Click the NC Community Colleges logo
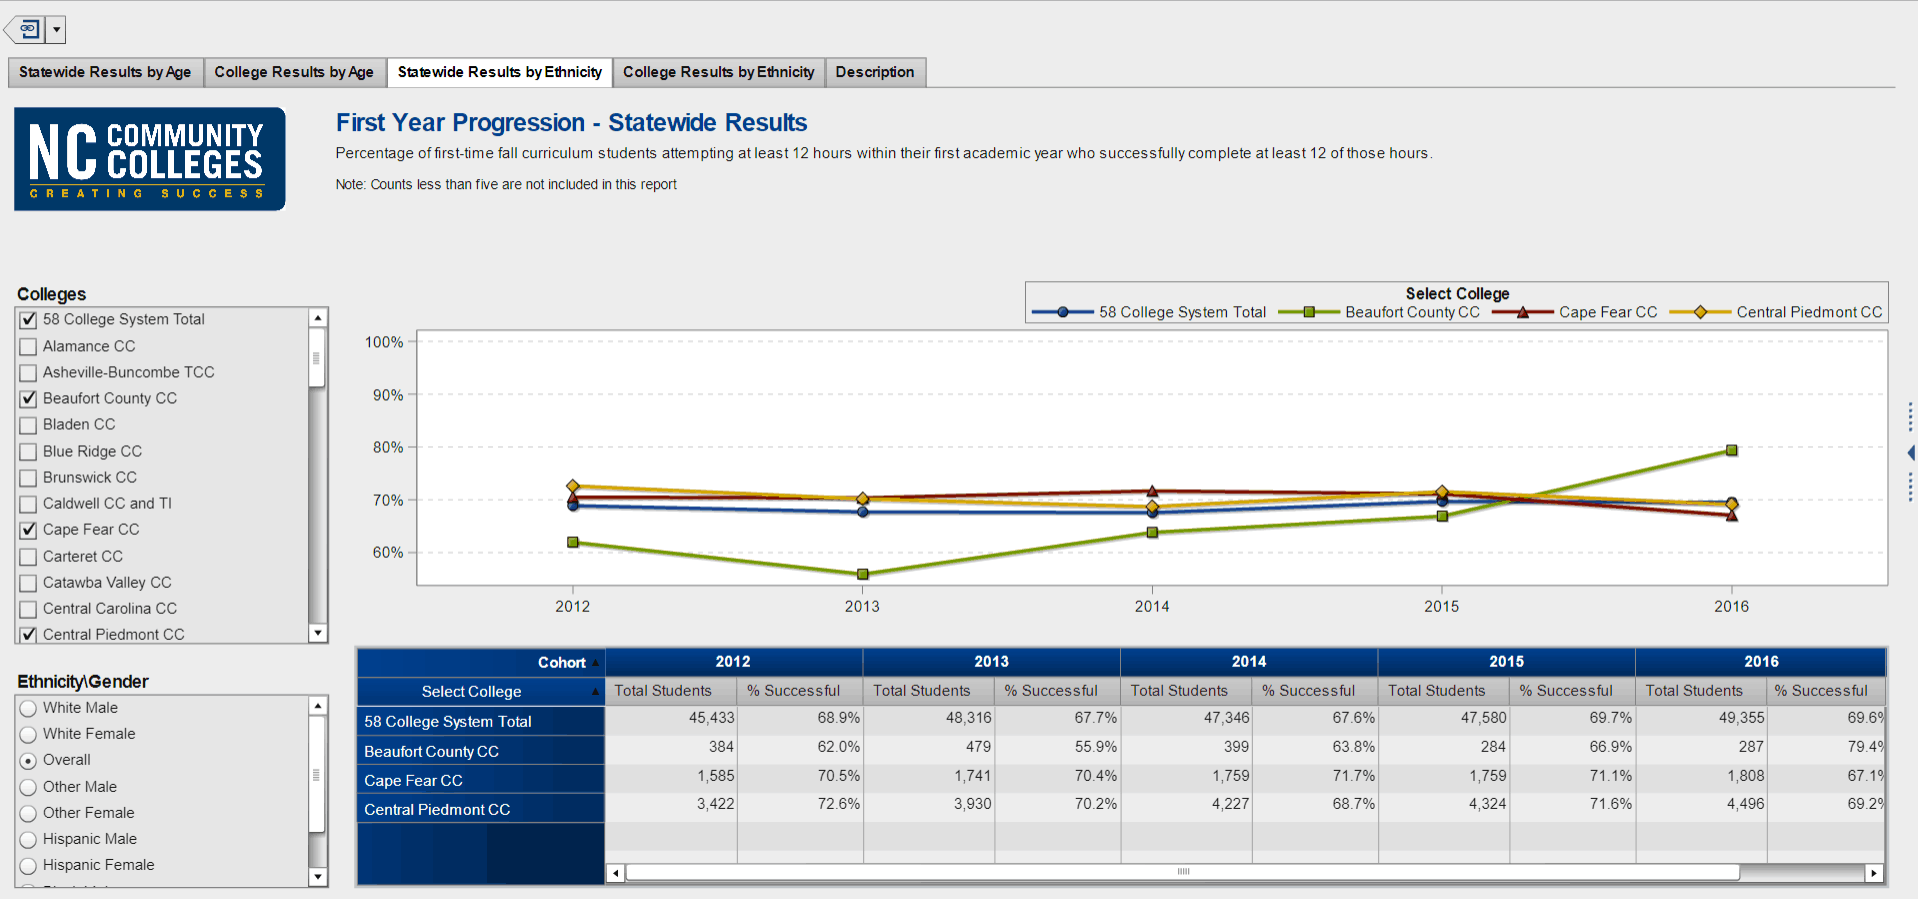The height and width of the screenshot is (899, 1918). coord(150,159)
